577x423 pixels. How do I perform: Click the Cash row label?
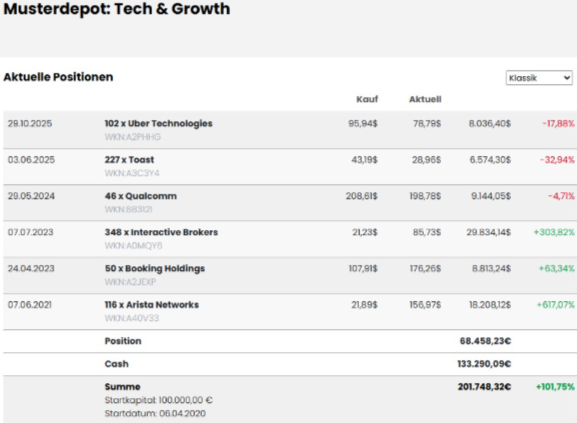click(117, 364)
